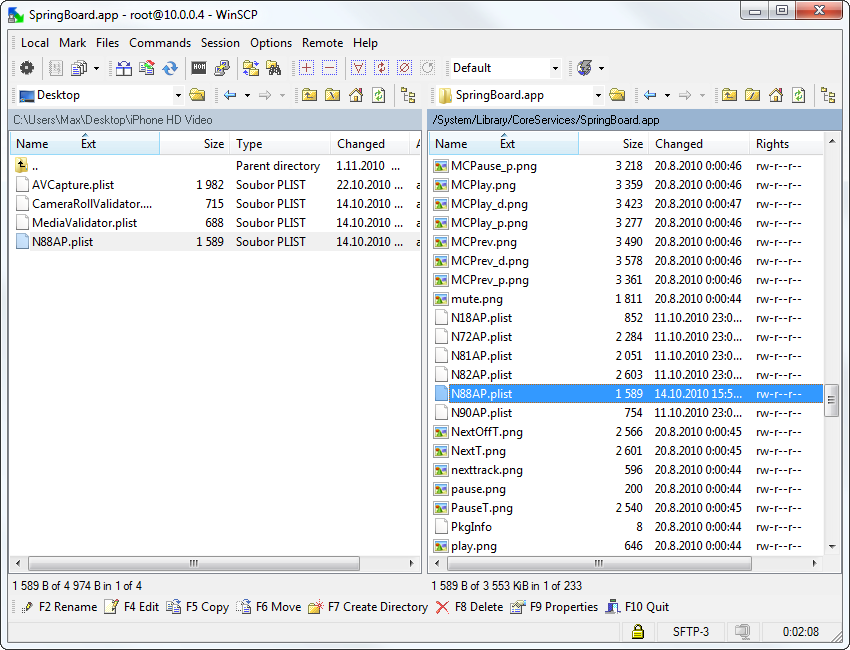Click the queue copy toolbar icon
The width and height of the screenshot is (850, 650).
(x=79, y=68)
